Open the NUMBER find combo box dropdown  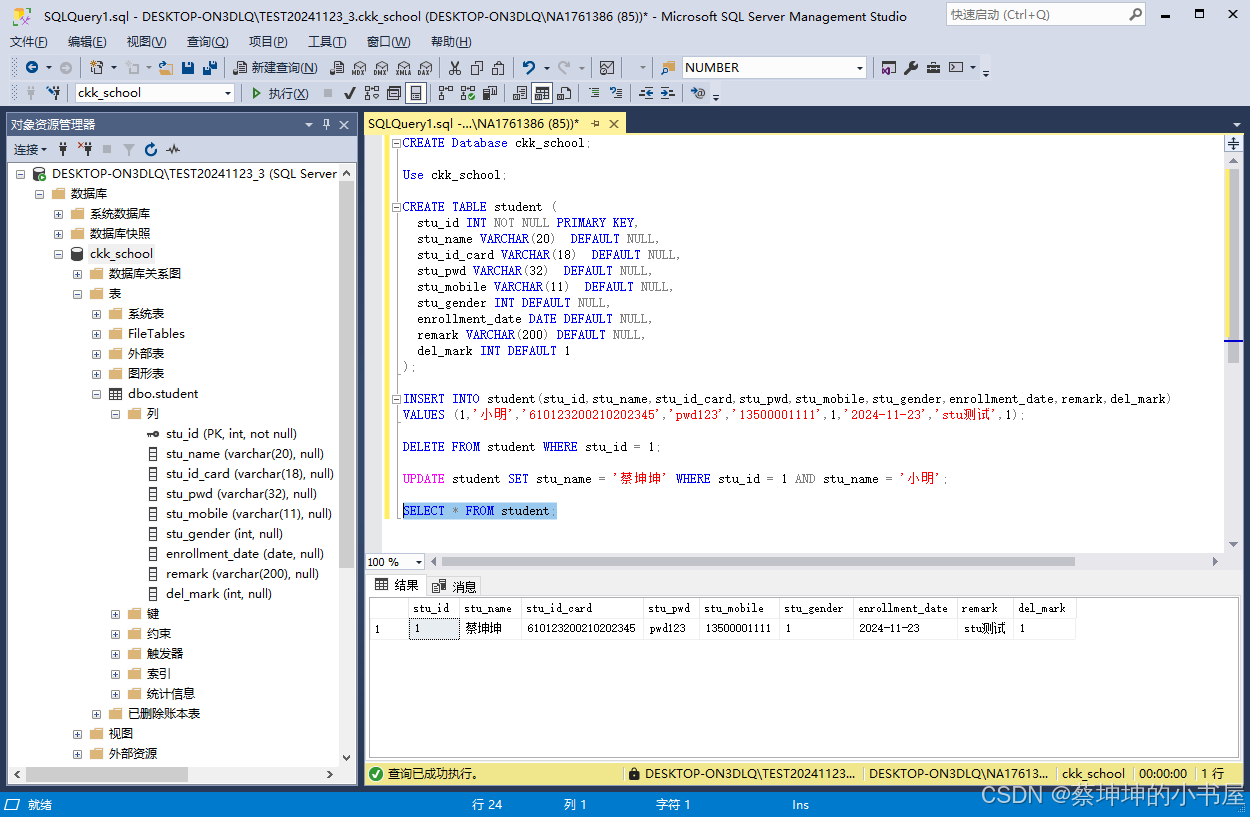pos(860,68)
